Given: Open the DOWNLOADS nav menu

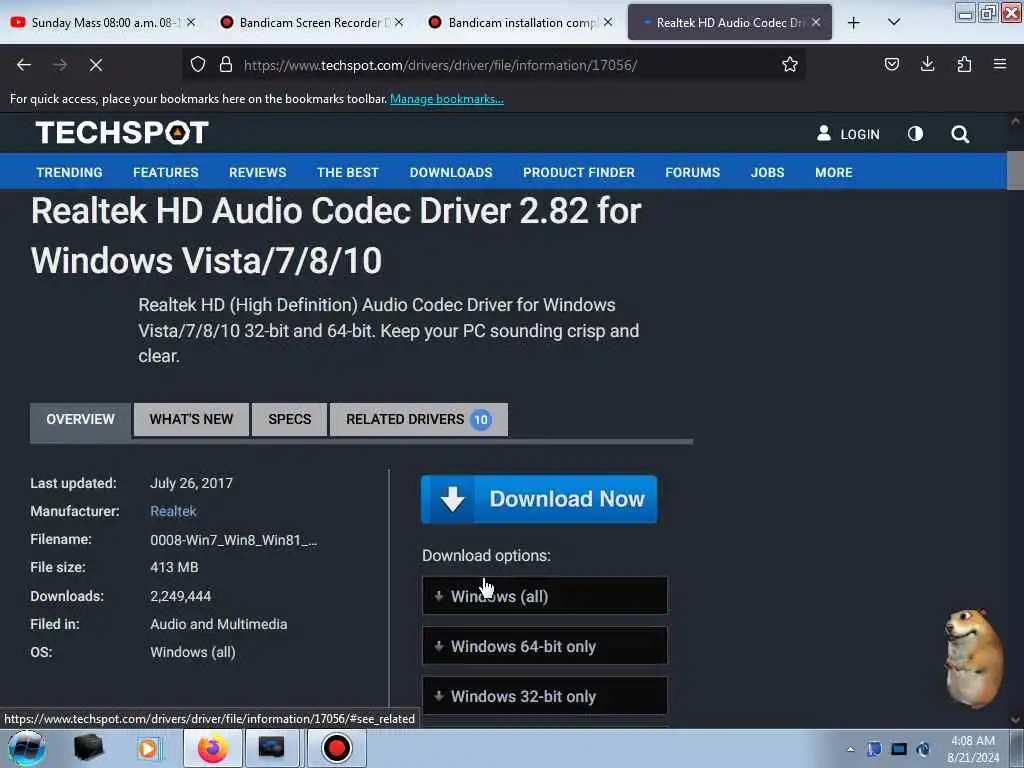Looking at the screenshot, I should pos(451,172).
